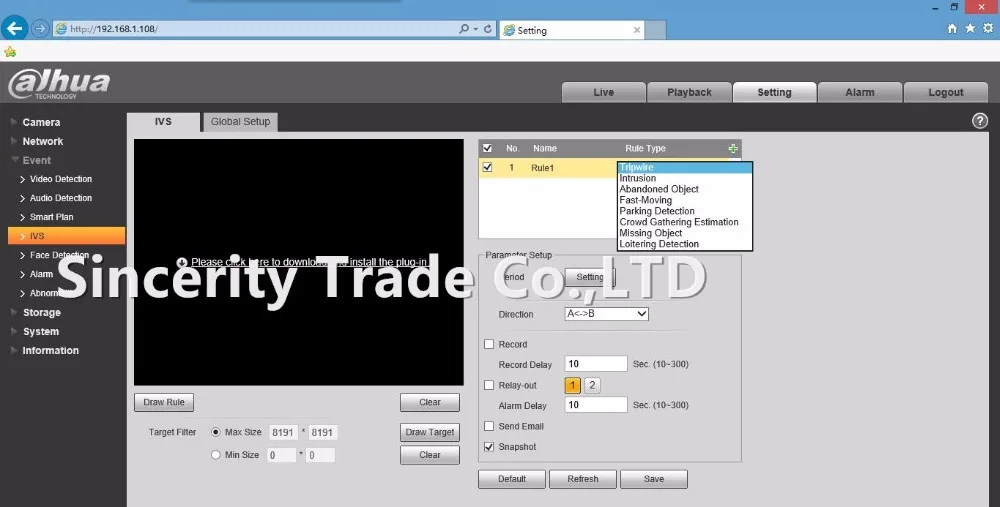This screenshot has height=507, width=1000.
Task: Click the Refresh button
Action: click(583, 479)
